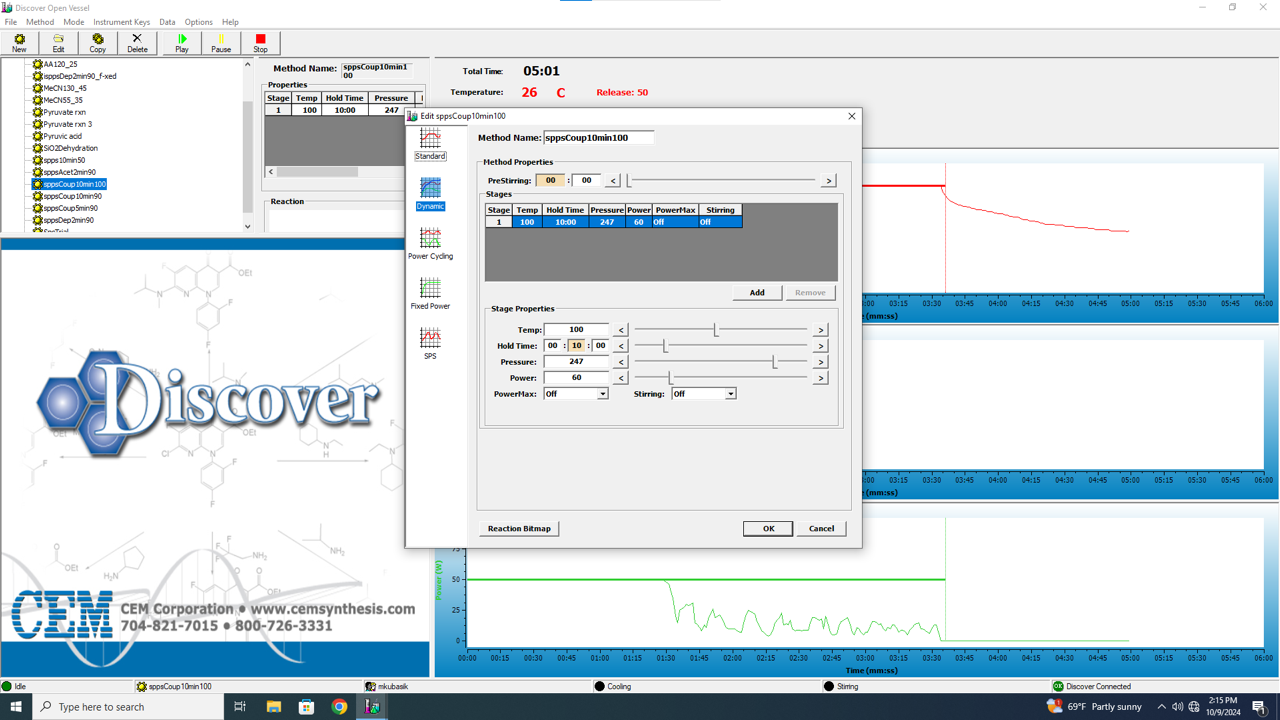
Task: Click the Temp slider track
Action: pos(760,330)
